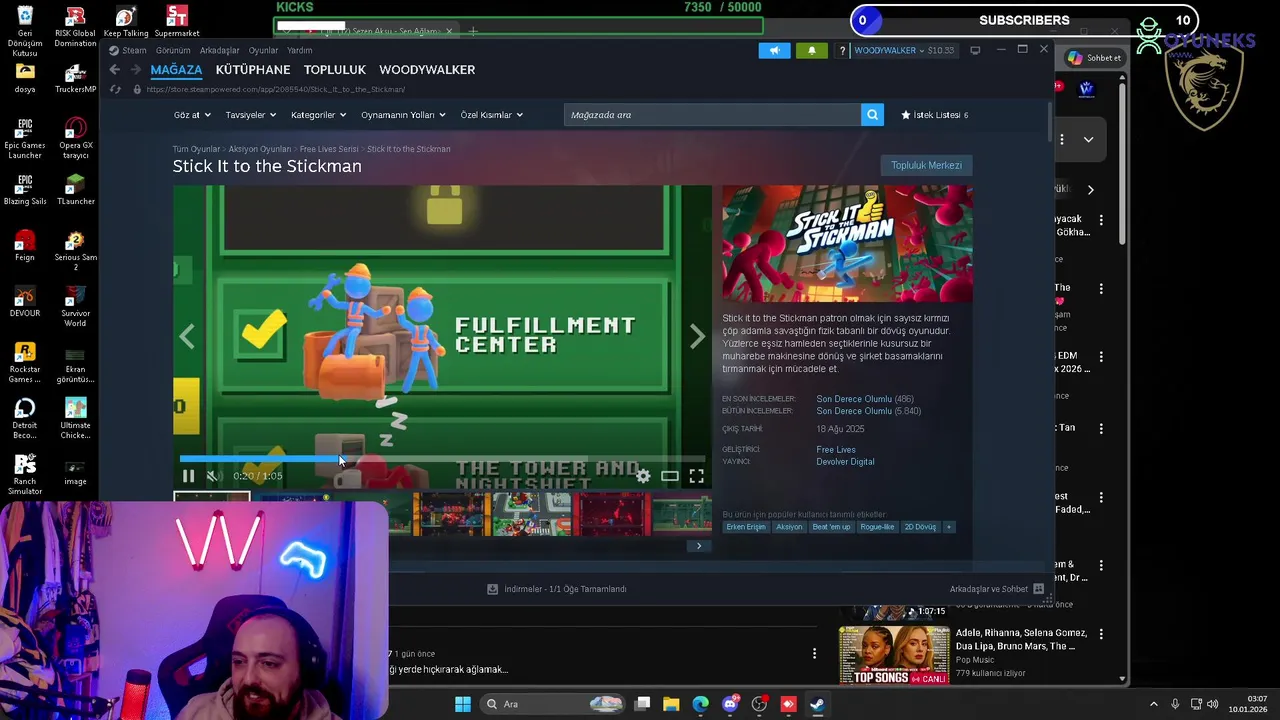
Task: Open İstek Listesi wishlist
Action: (x=935, y=115)
